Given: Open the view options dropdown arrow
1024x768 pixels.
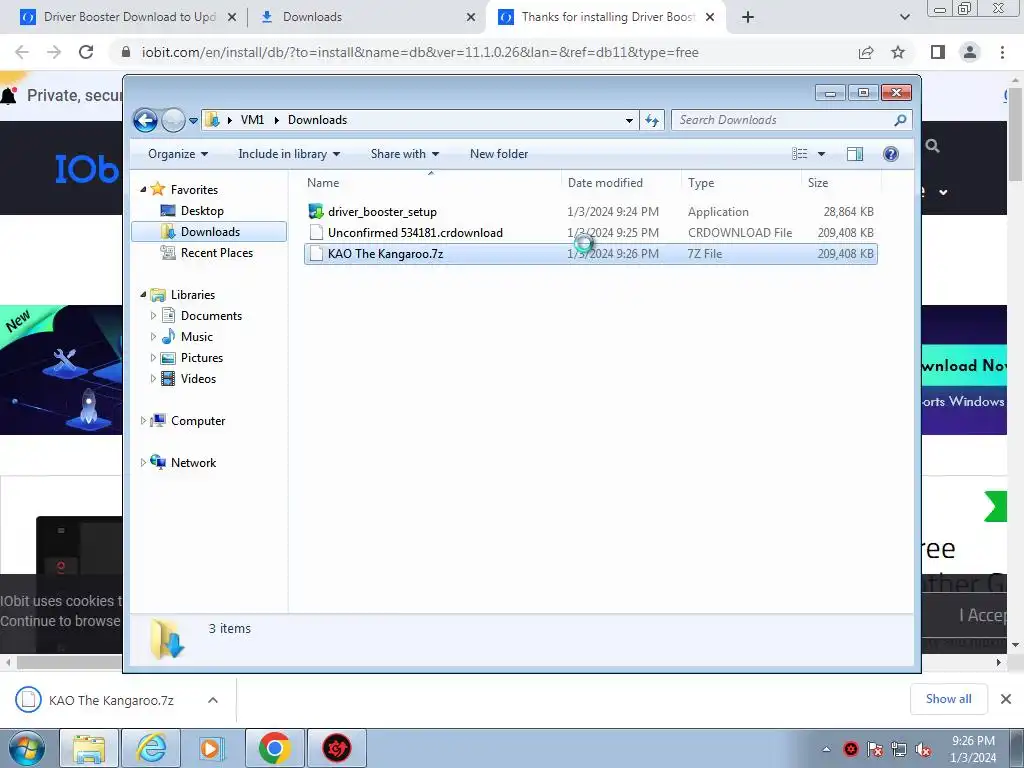Looking at the screenshot, I should (822, 154).
